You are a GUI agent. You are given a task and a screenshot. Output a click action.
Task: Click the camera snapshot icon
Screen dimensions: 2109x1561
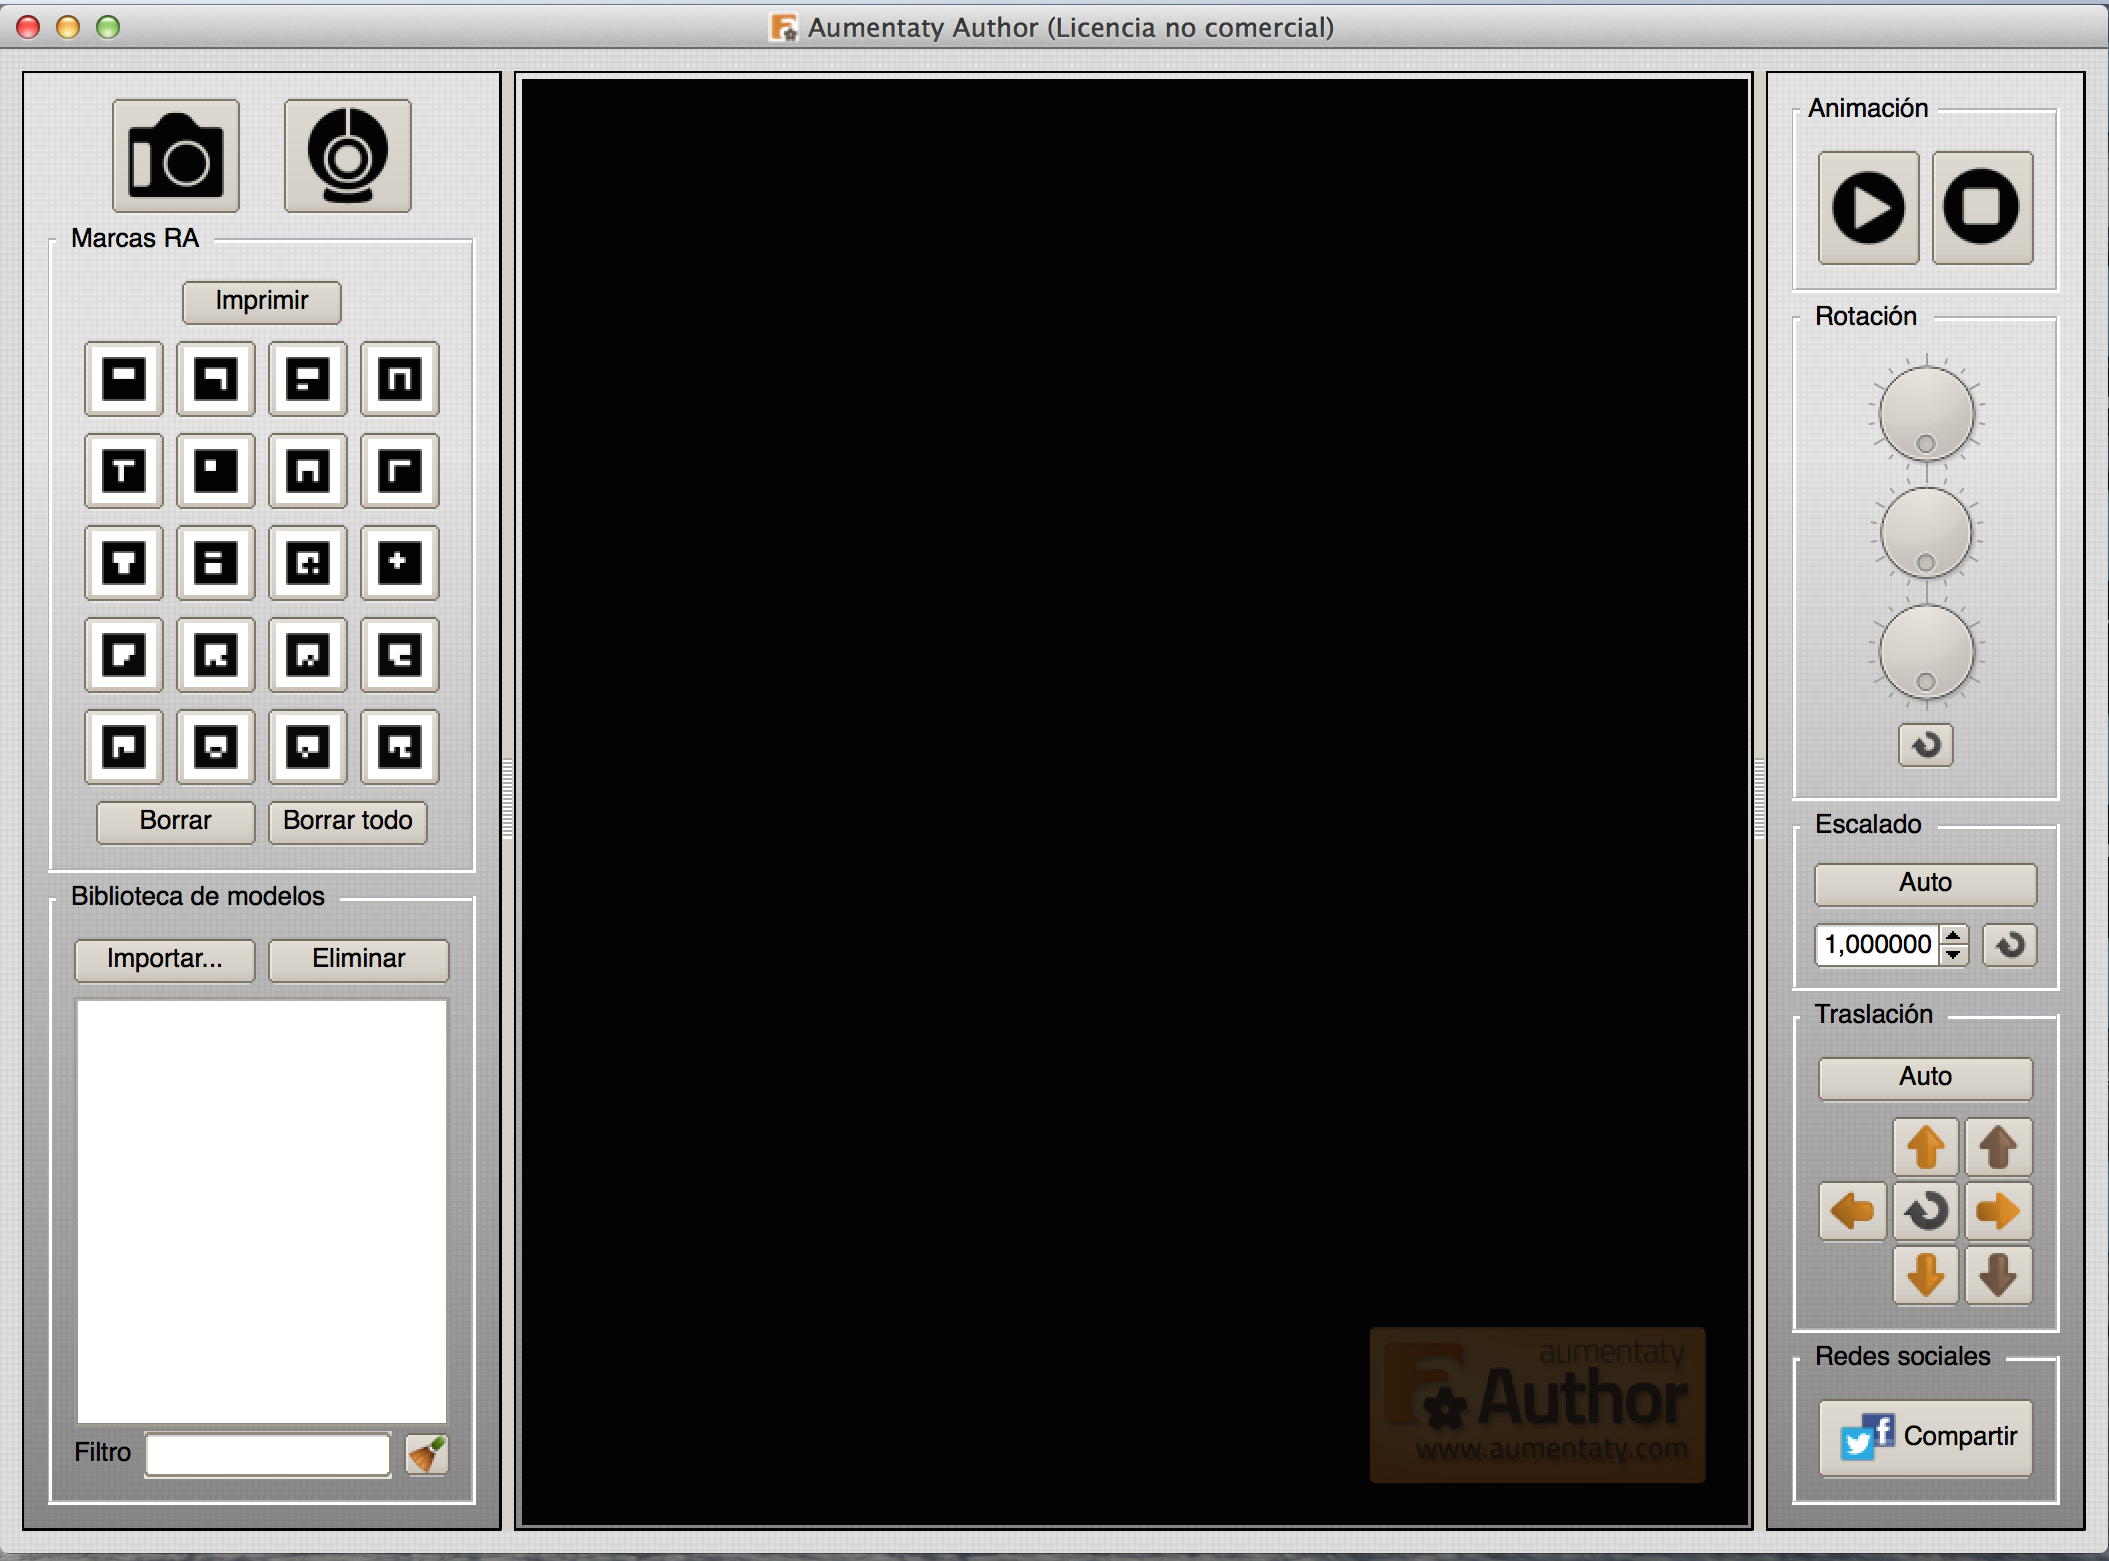(x=175, y=156)
